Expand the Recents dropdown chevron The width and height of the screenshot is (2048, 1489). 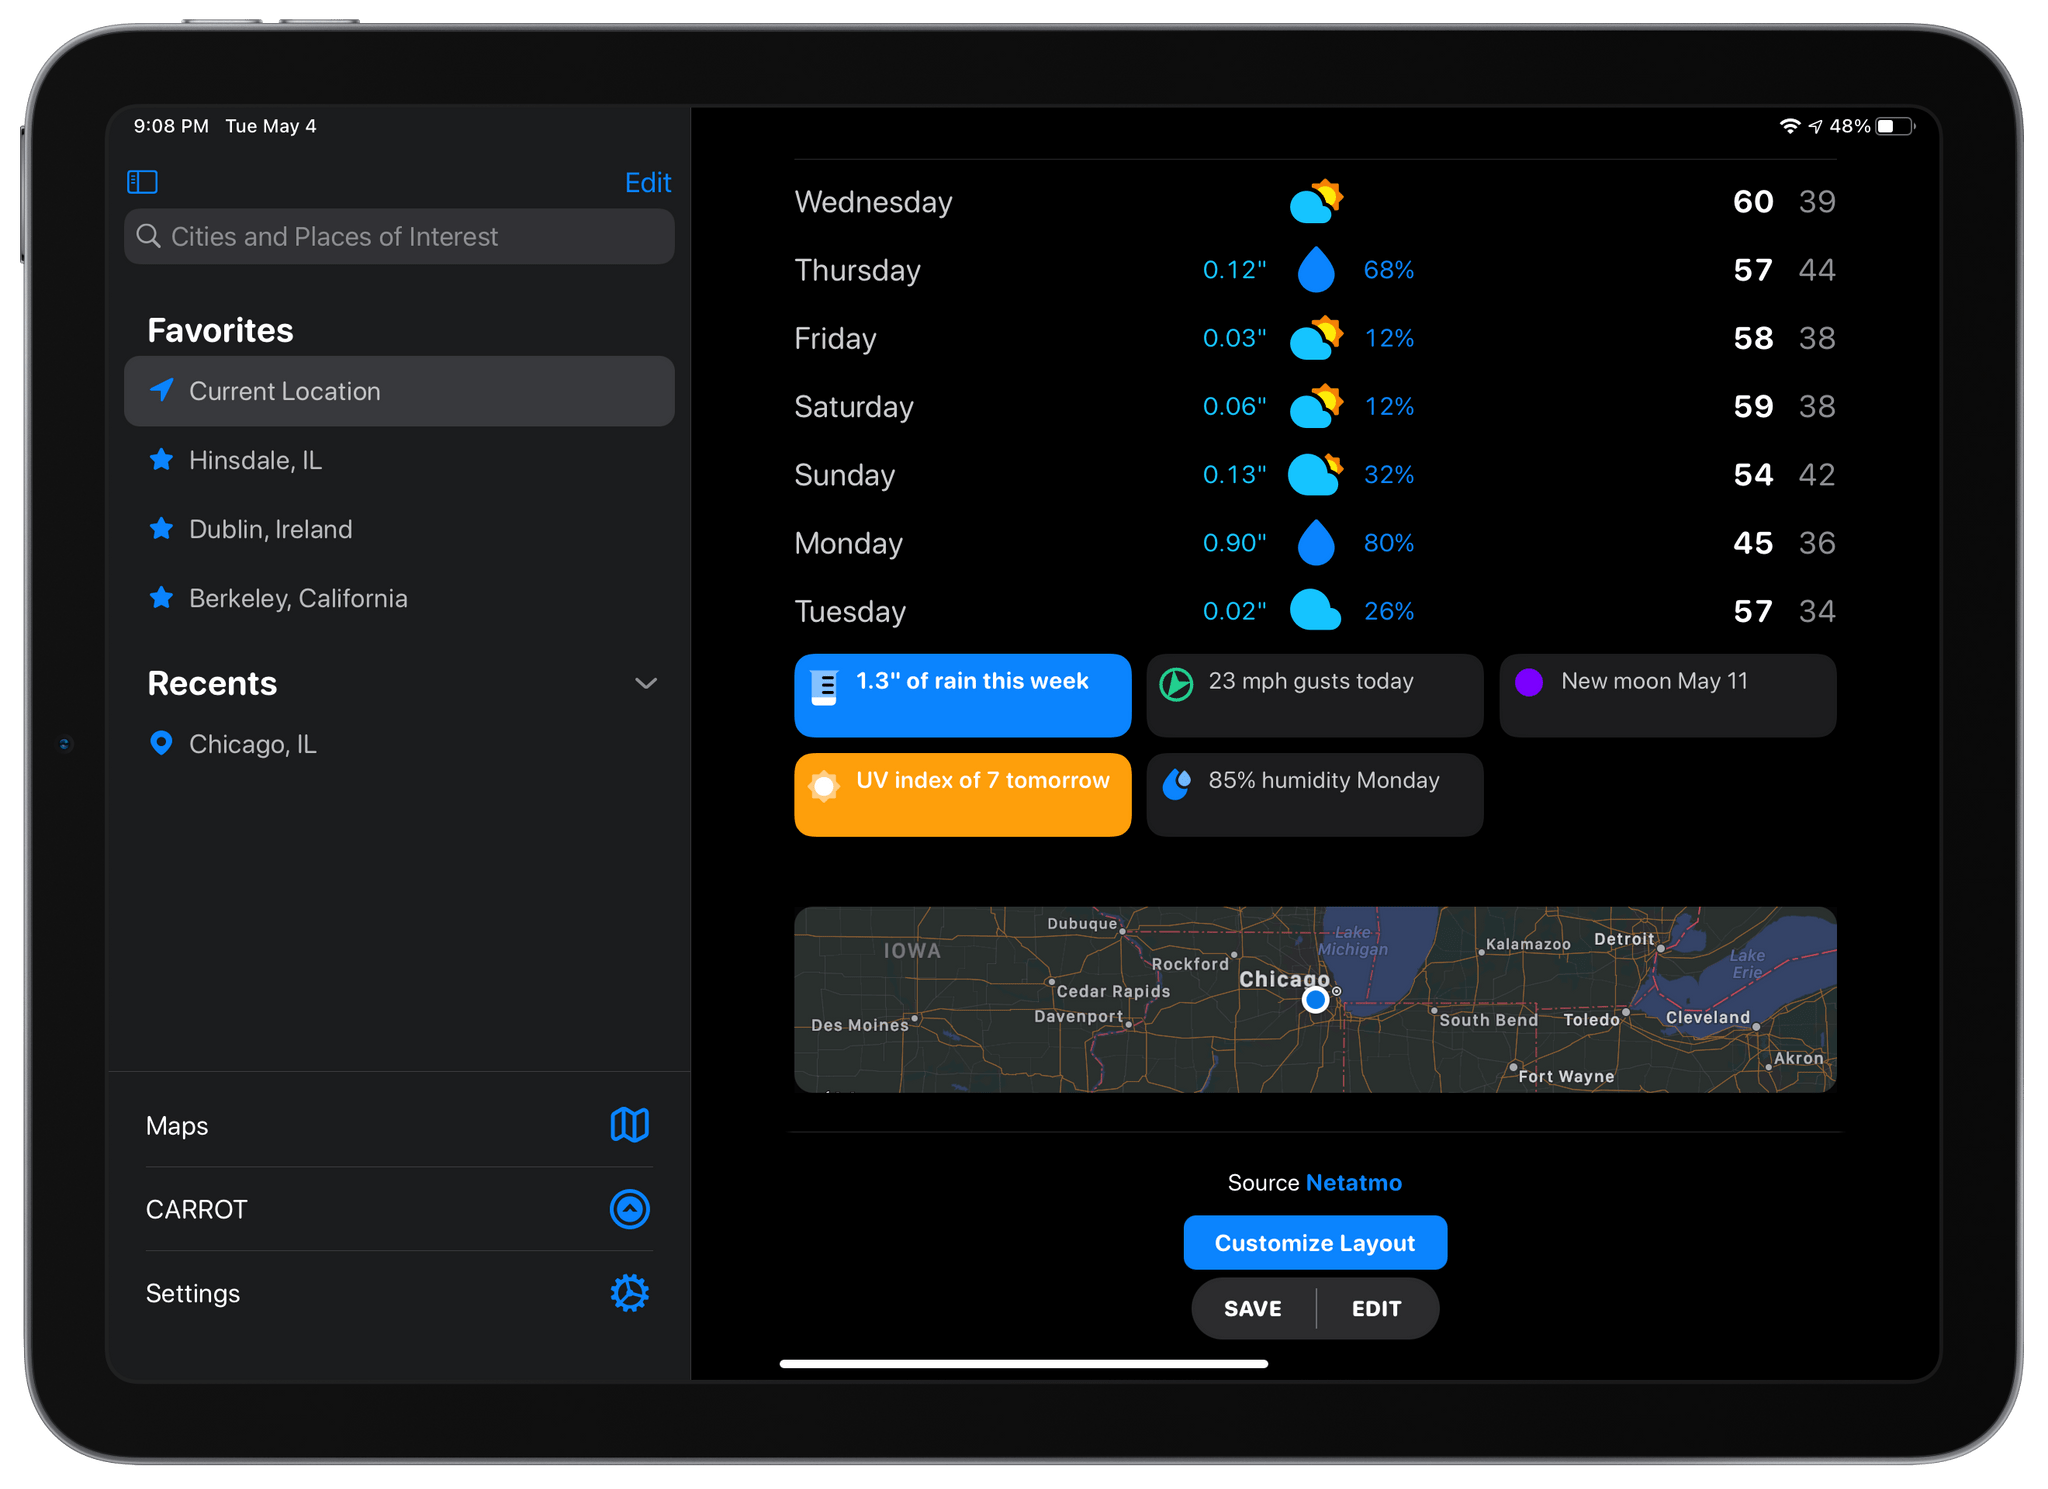click(x=647, y=684)
